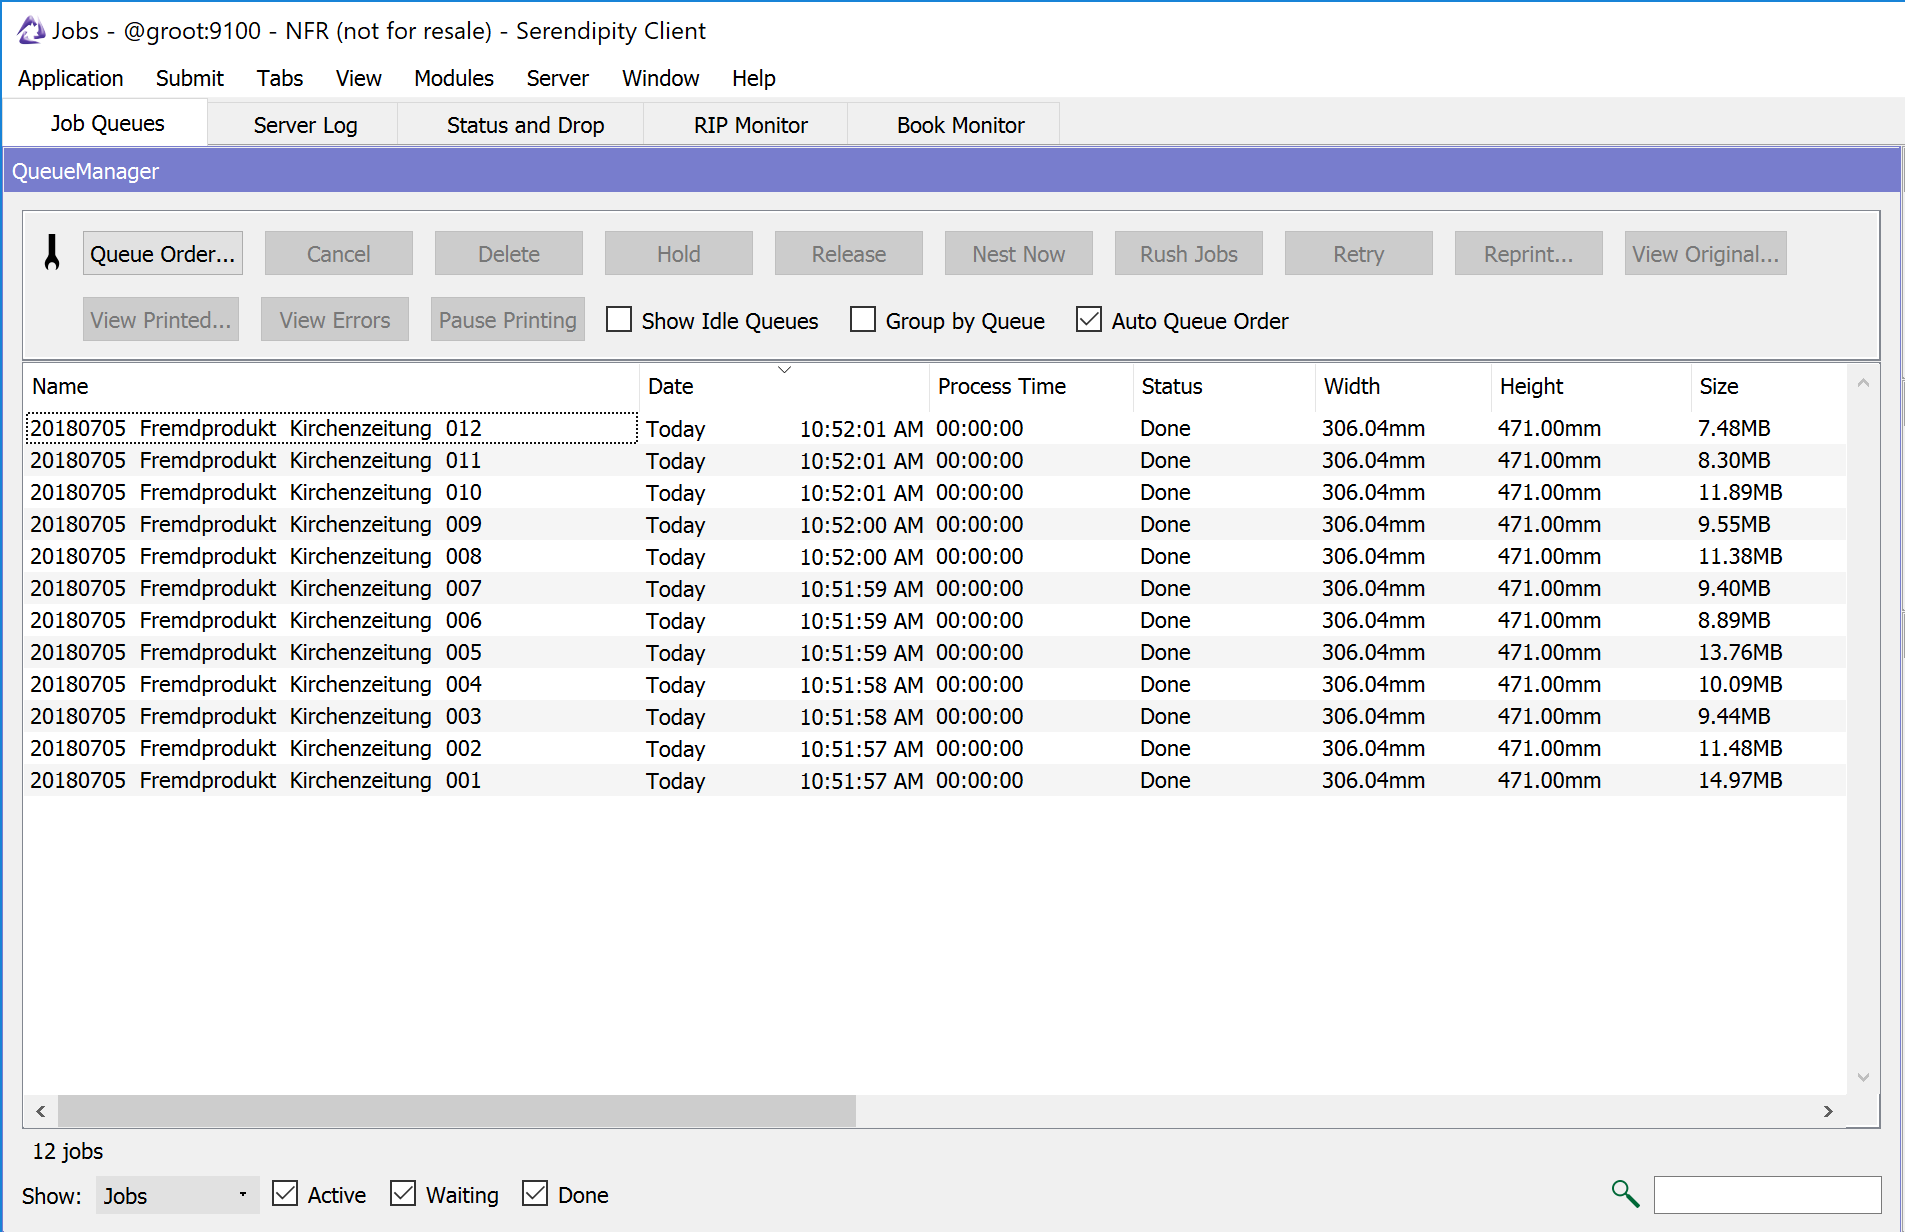Click the horizontal scrollbar right arrow

pos(1828,1111)
